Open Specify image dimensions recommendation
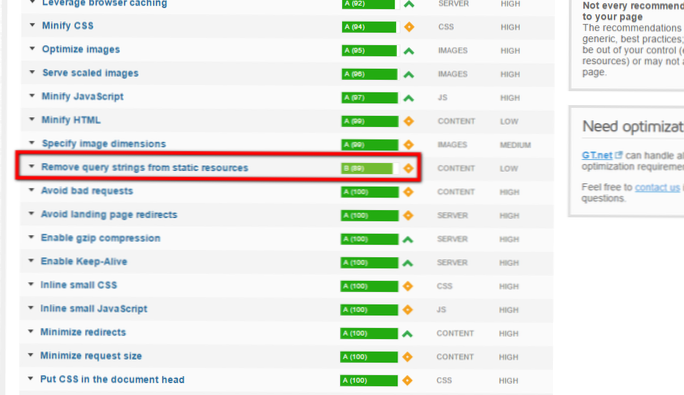The height and width of the screenshot is (395, 684). pos(104,144)
